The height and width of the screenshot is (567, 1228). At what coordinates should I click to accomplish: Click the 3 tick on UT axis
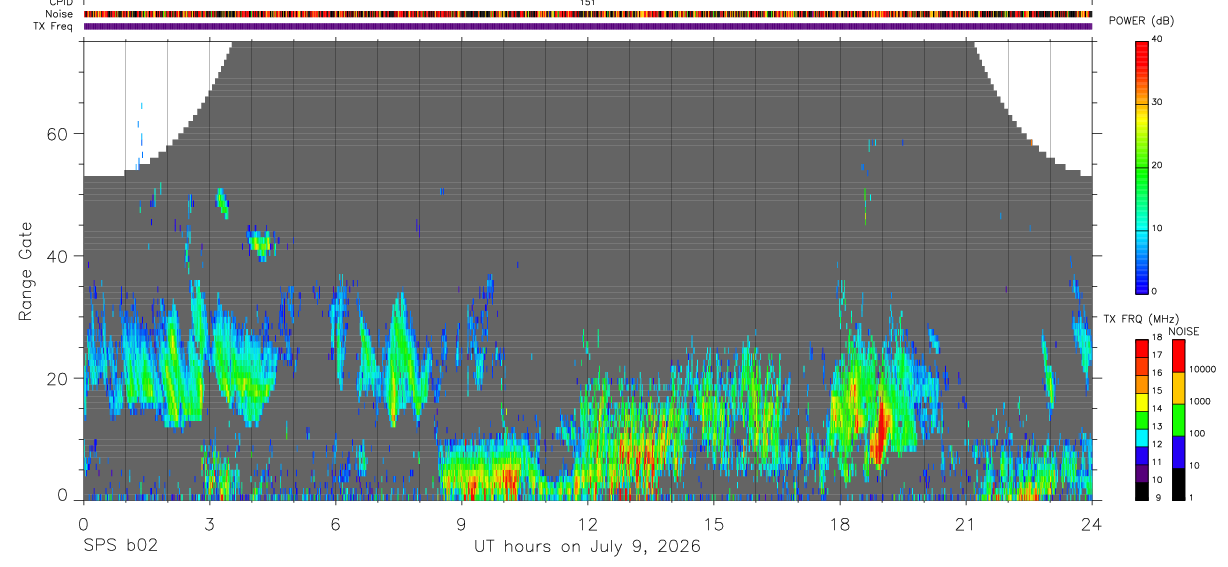point(209,523)
